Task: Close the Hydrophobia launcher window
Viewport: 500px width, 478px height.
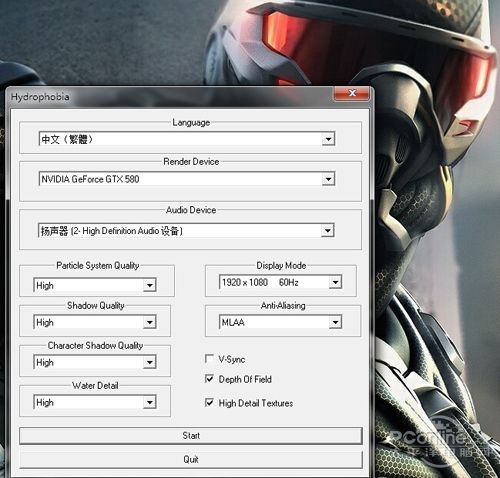Action: coord(352,93)
